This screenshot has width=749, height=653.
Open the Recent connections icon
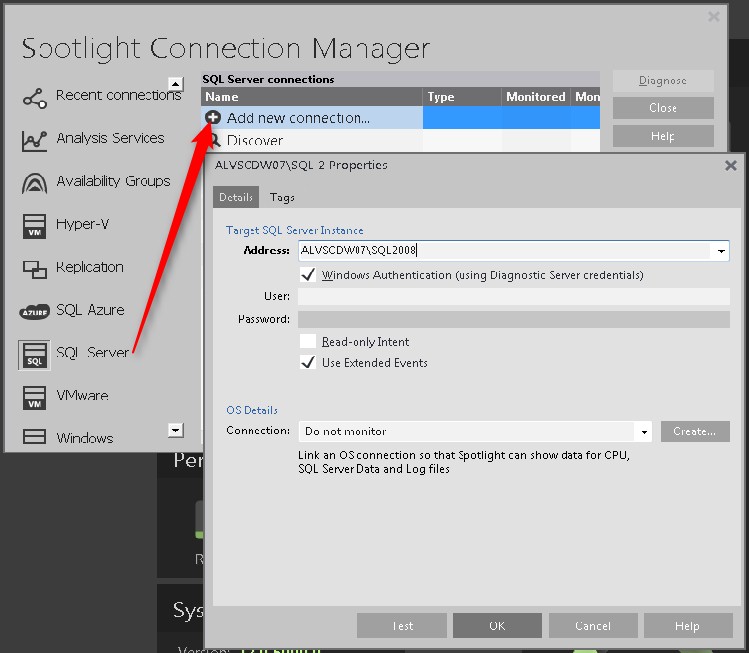pyautogui.click(x=35, y=97)
